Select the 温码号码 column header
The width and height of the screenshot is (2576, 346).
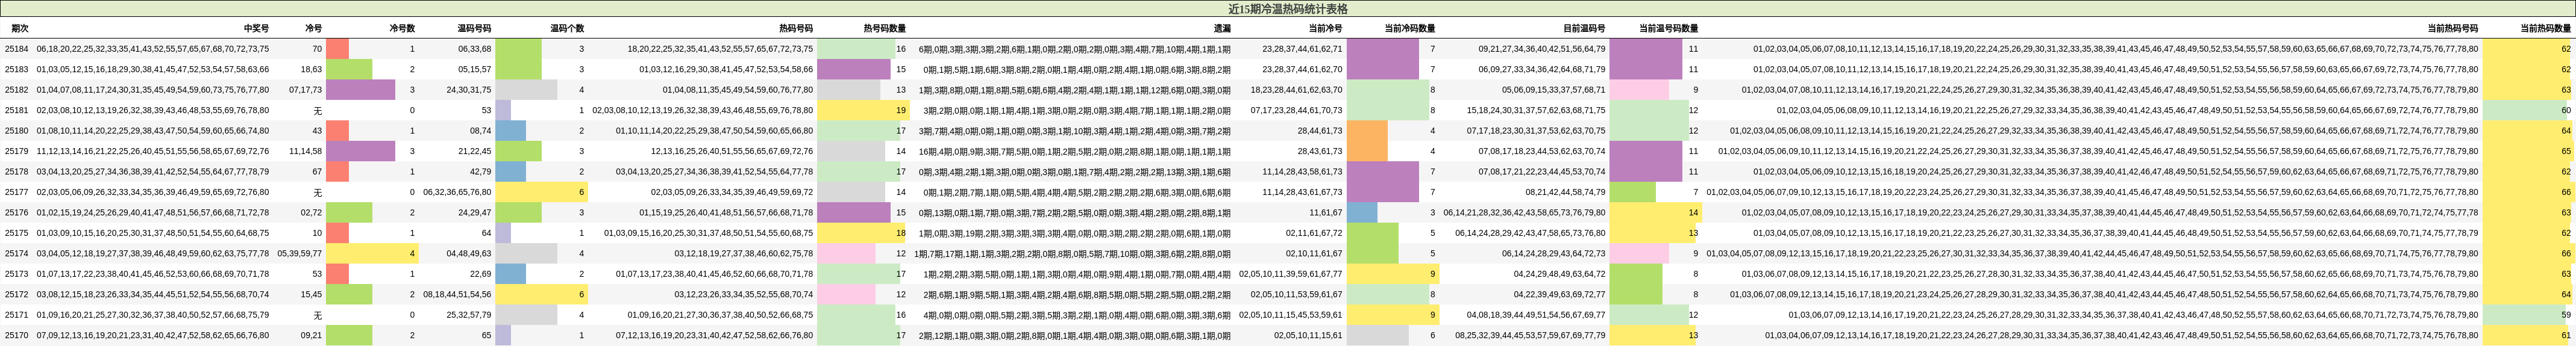pos(474,28)
